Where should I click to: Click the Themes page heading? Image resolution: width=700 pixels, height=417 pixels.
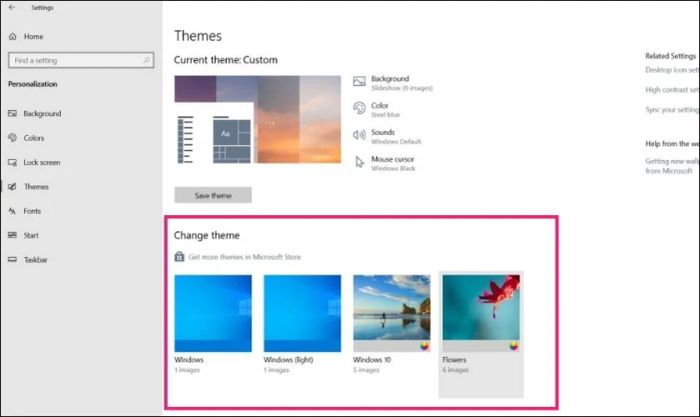click(198, 36)
